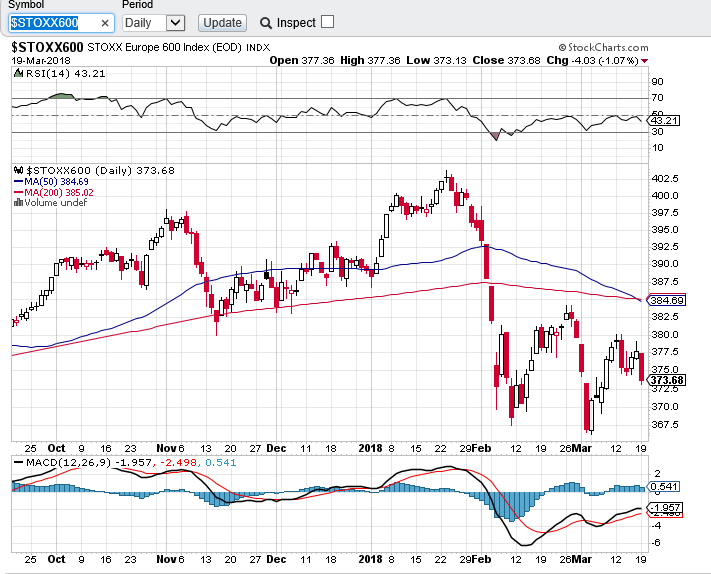Viewport: 711px width, 574px height.
Task: Click the red down-arrow next to Chg value
Action: (644, 61)
